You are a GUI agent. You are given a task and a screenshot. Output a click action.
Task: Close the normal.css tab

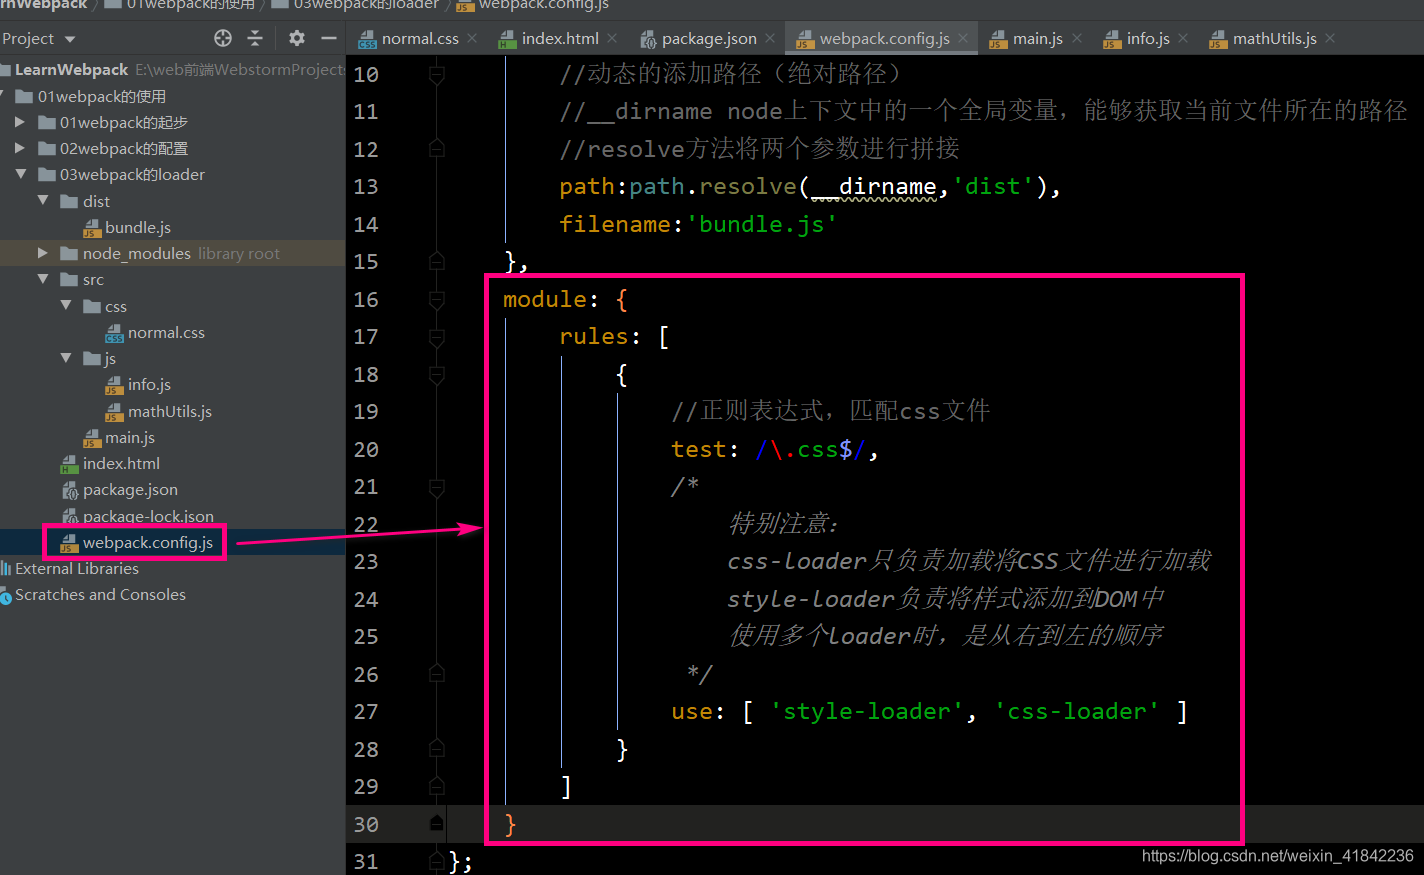(x=472, y=39)
